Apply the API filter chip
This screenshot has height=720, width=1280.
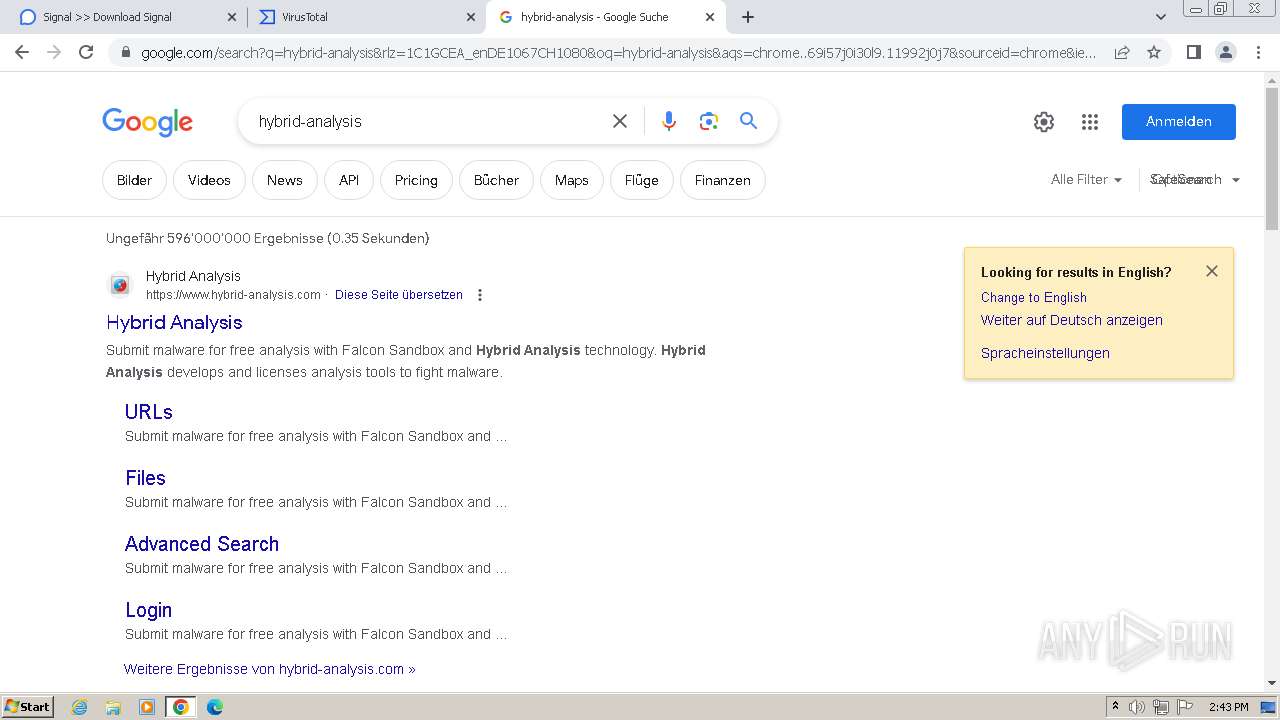[x=349, y=180]
